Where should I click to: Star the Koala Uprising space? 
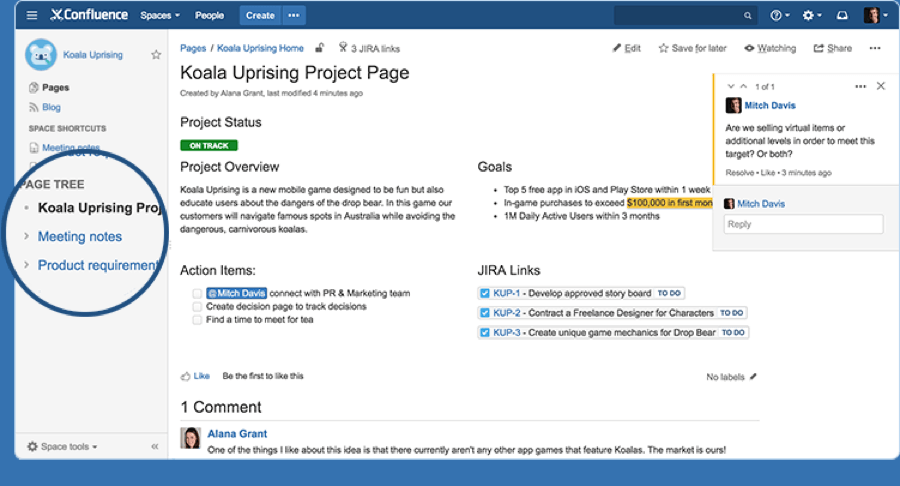(156, 55)
